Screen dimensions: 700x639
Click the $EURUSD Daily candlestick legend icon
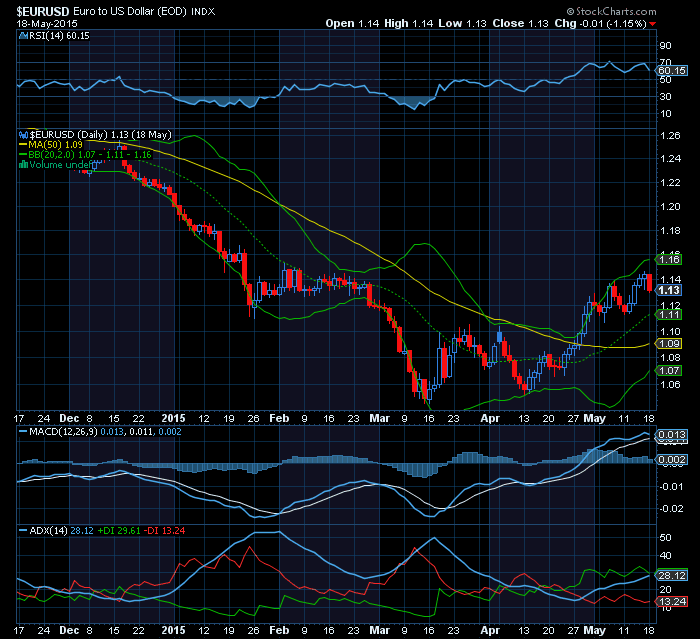(24, 133)
